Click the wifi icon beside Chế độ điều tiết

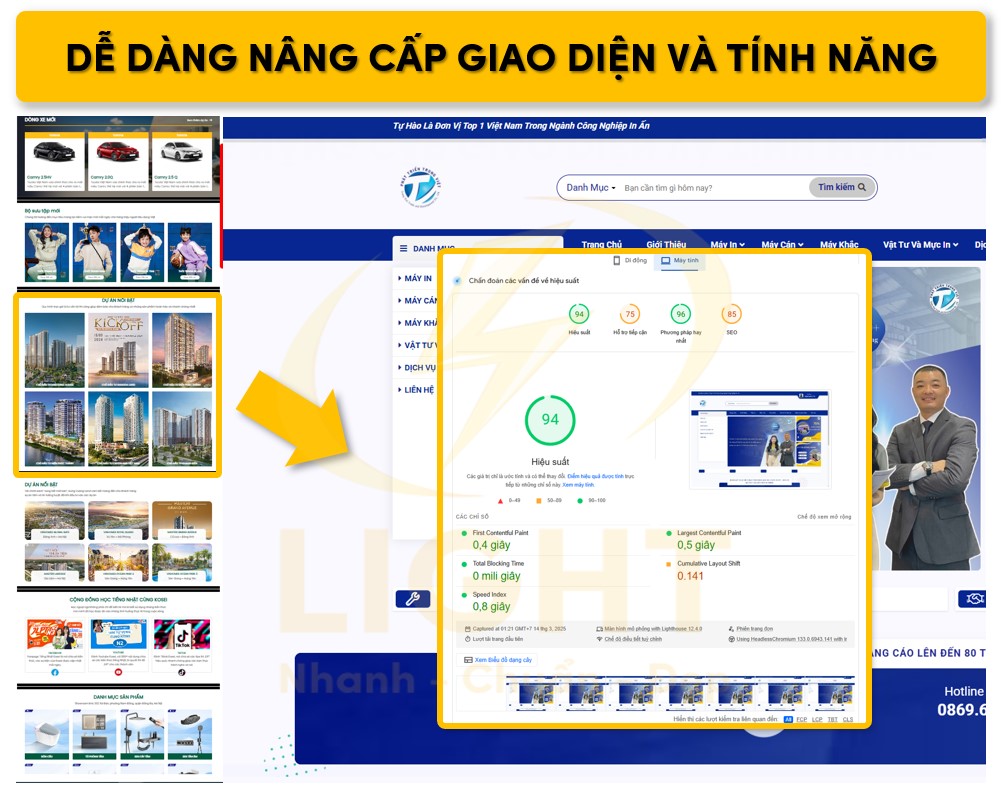click(599, 639)
